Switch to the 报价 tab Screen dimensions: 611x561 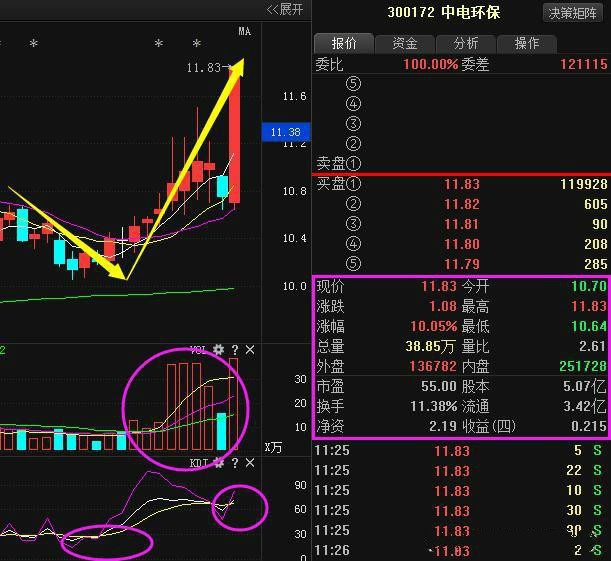click(344, 43)
